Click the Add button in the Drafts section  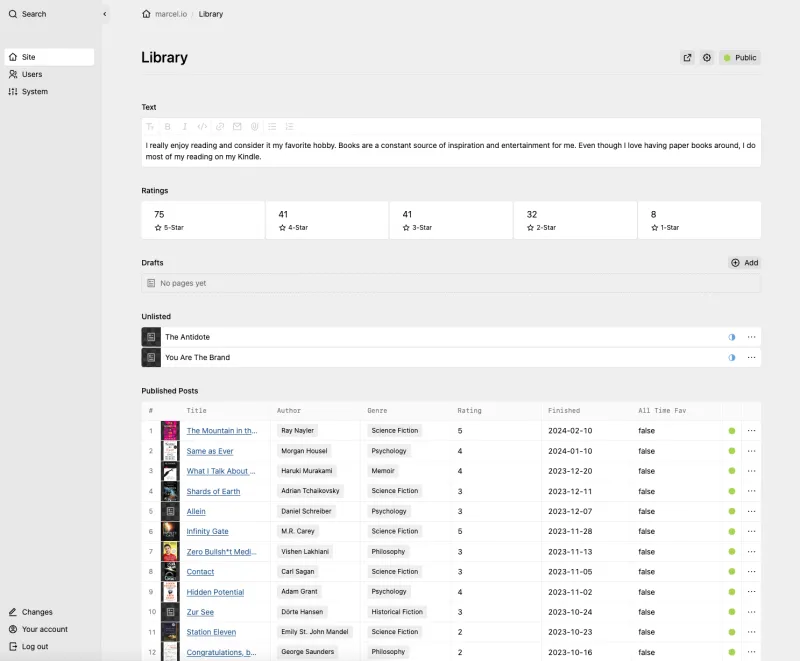point(744,262)
